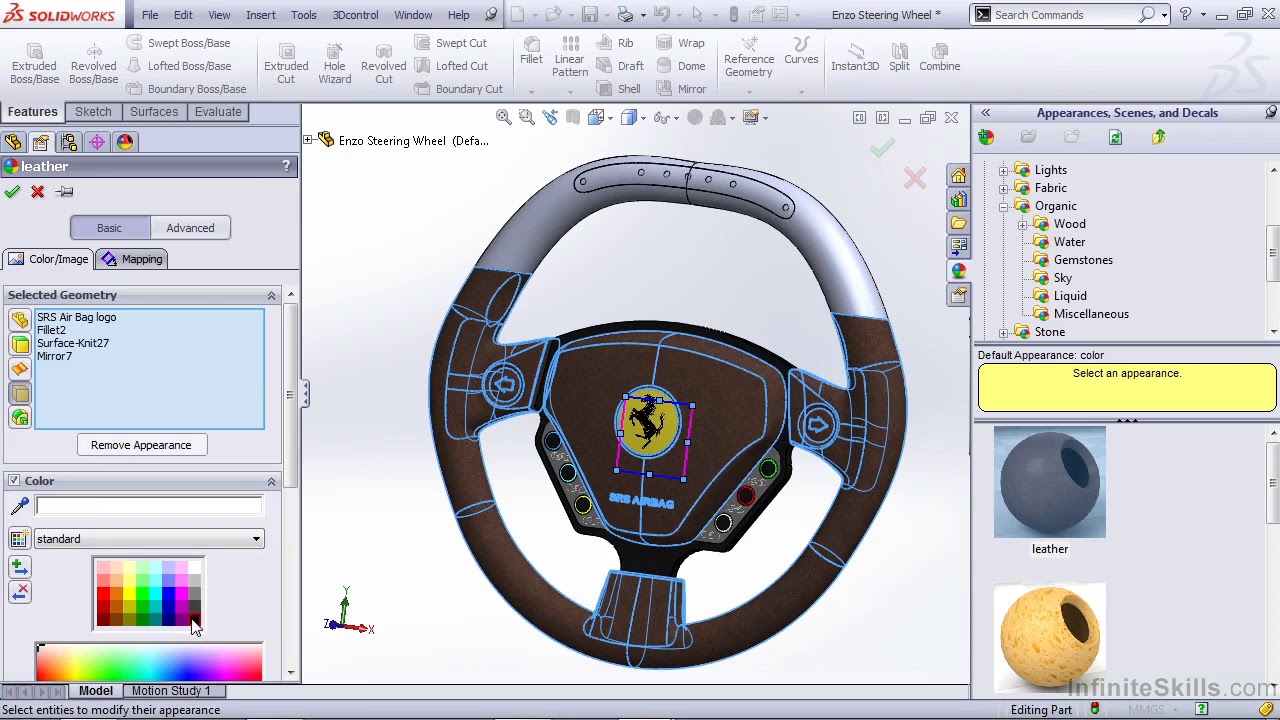This screenshot has height=720, width=1280.
Task: Open Reference Geometry tools
Action: point(749,57)
